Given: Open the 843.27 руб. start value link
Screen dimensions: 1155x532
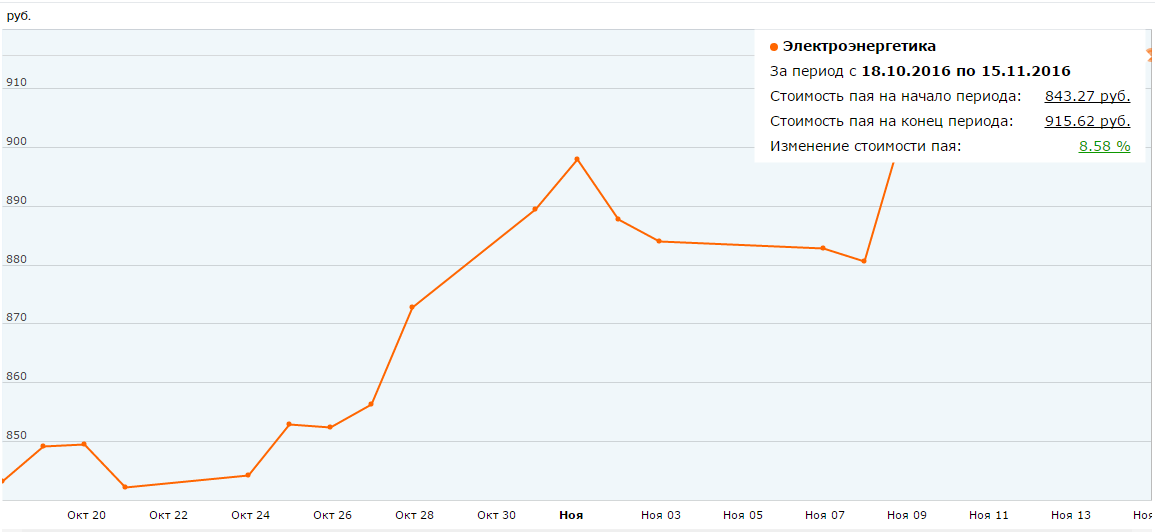Looking at the screenshot, I should [x=1087, y=96].
